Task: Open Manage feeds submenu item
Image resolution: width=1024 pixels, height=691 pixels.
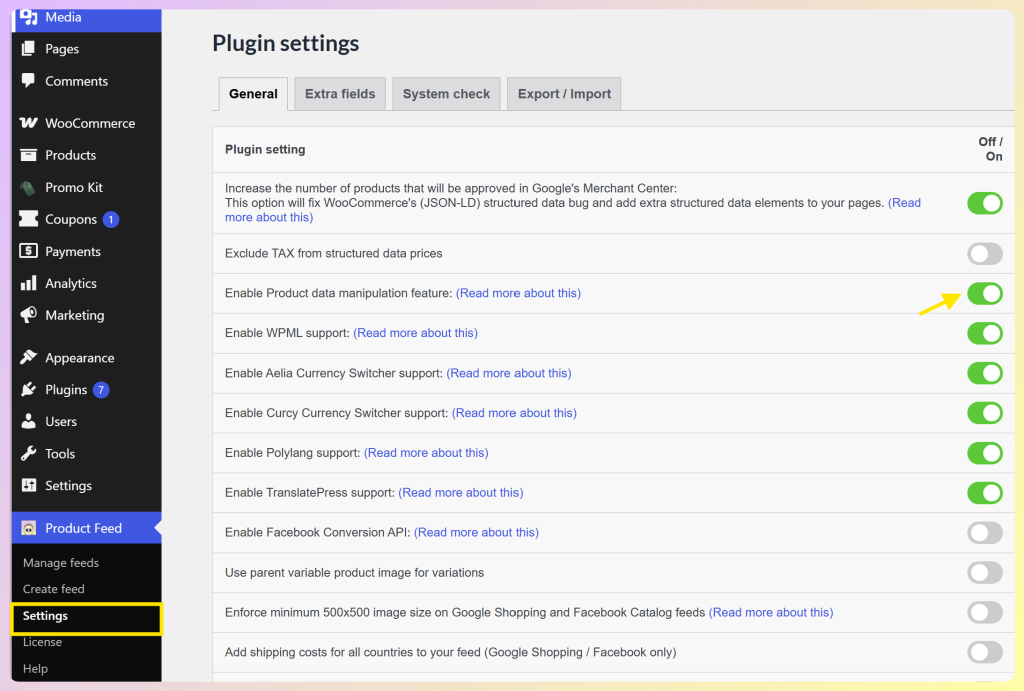Action: 61,562
